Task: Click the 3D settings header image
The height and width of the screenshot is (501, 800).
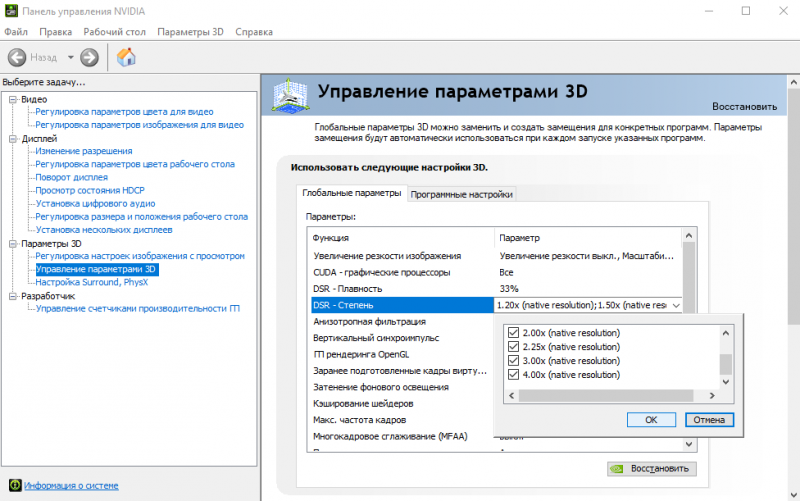Action: [290, 95]
